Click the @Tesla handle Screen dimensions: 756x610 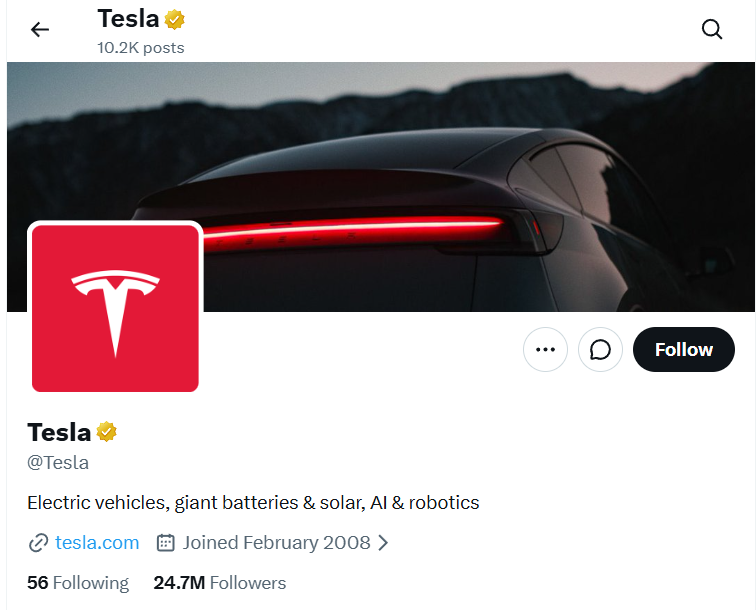coord(58,463)
